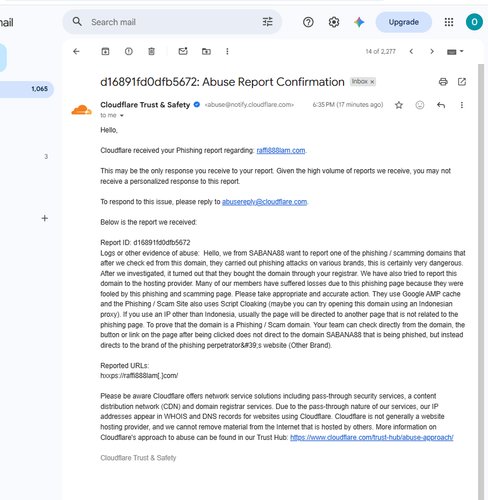Launch Gemini sparkle icon
The image size is (488, 500).
click(359, 22)
